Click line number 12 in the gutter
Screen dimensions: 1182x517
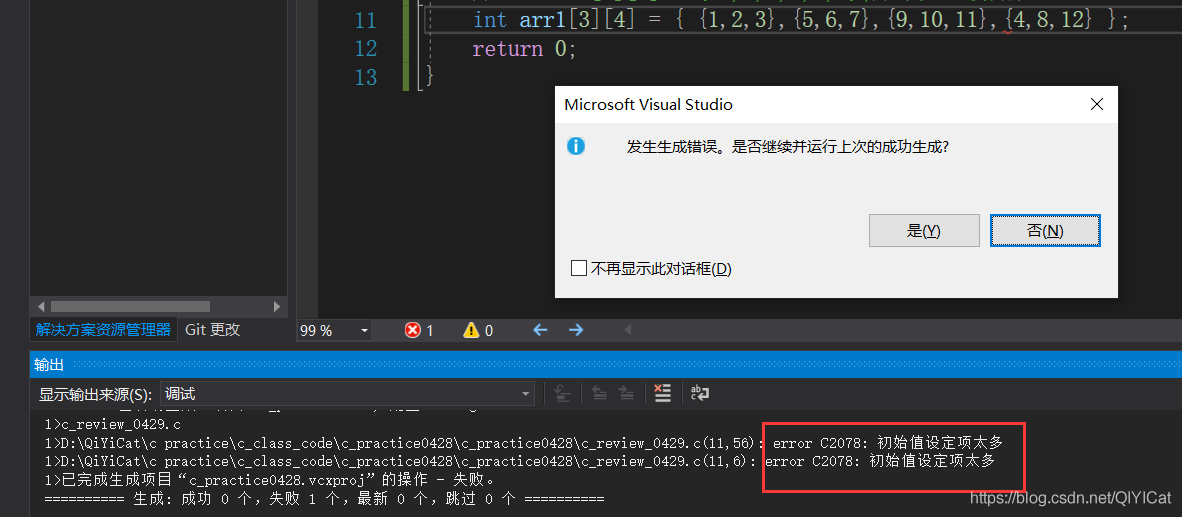366,49
